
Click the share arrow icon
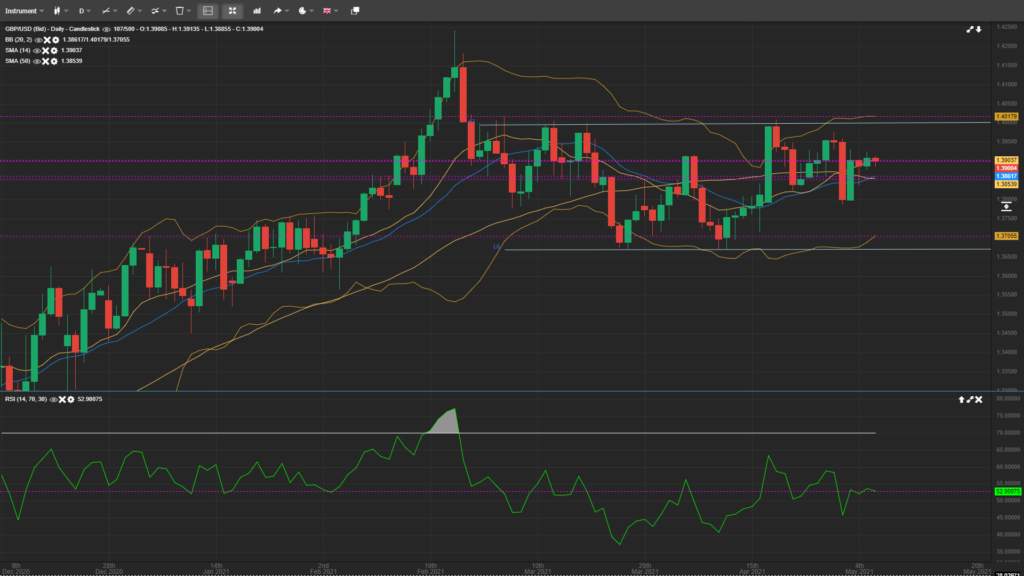click(278, 10)
